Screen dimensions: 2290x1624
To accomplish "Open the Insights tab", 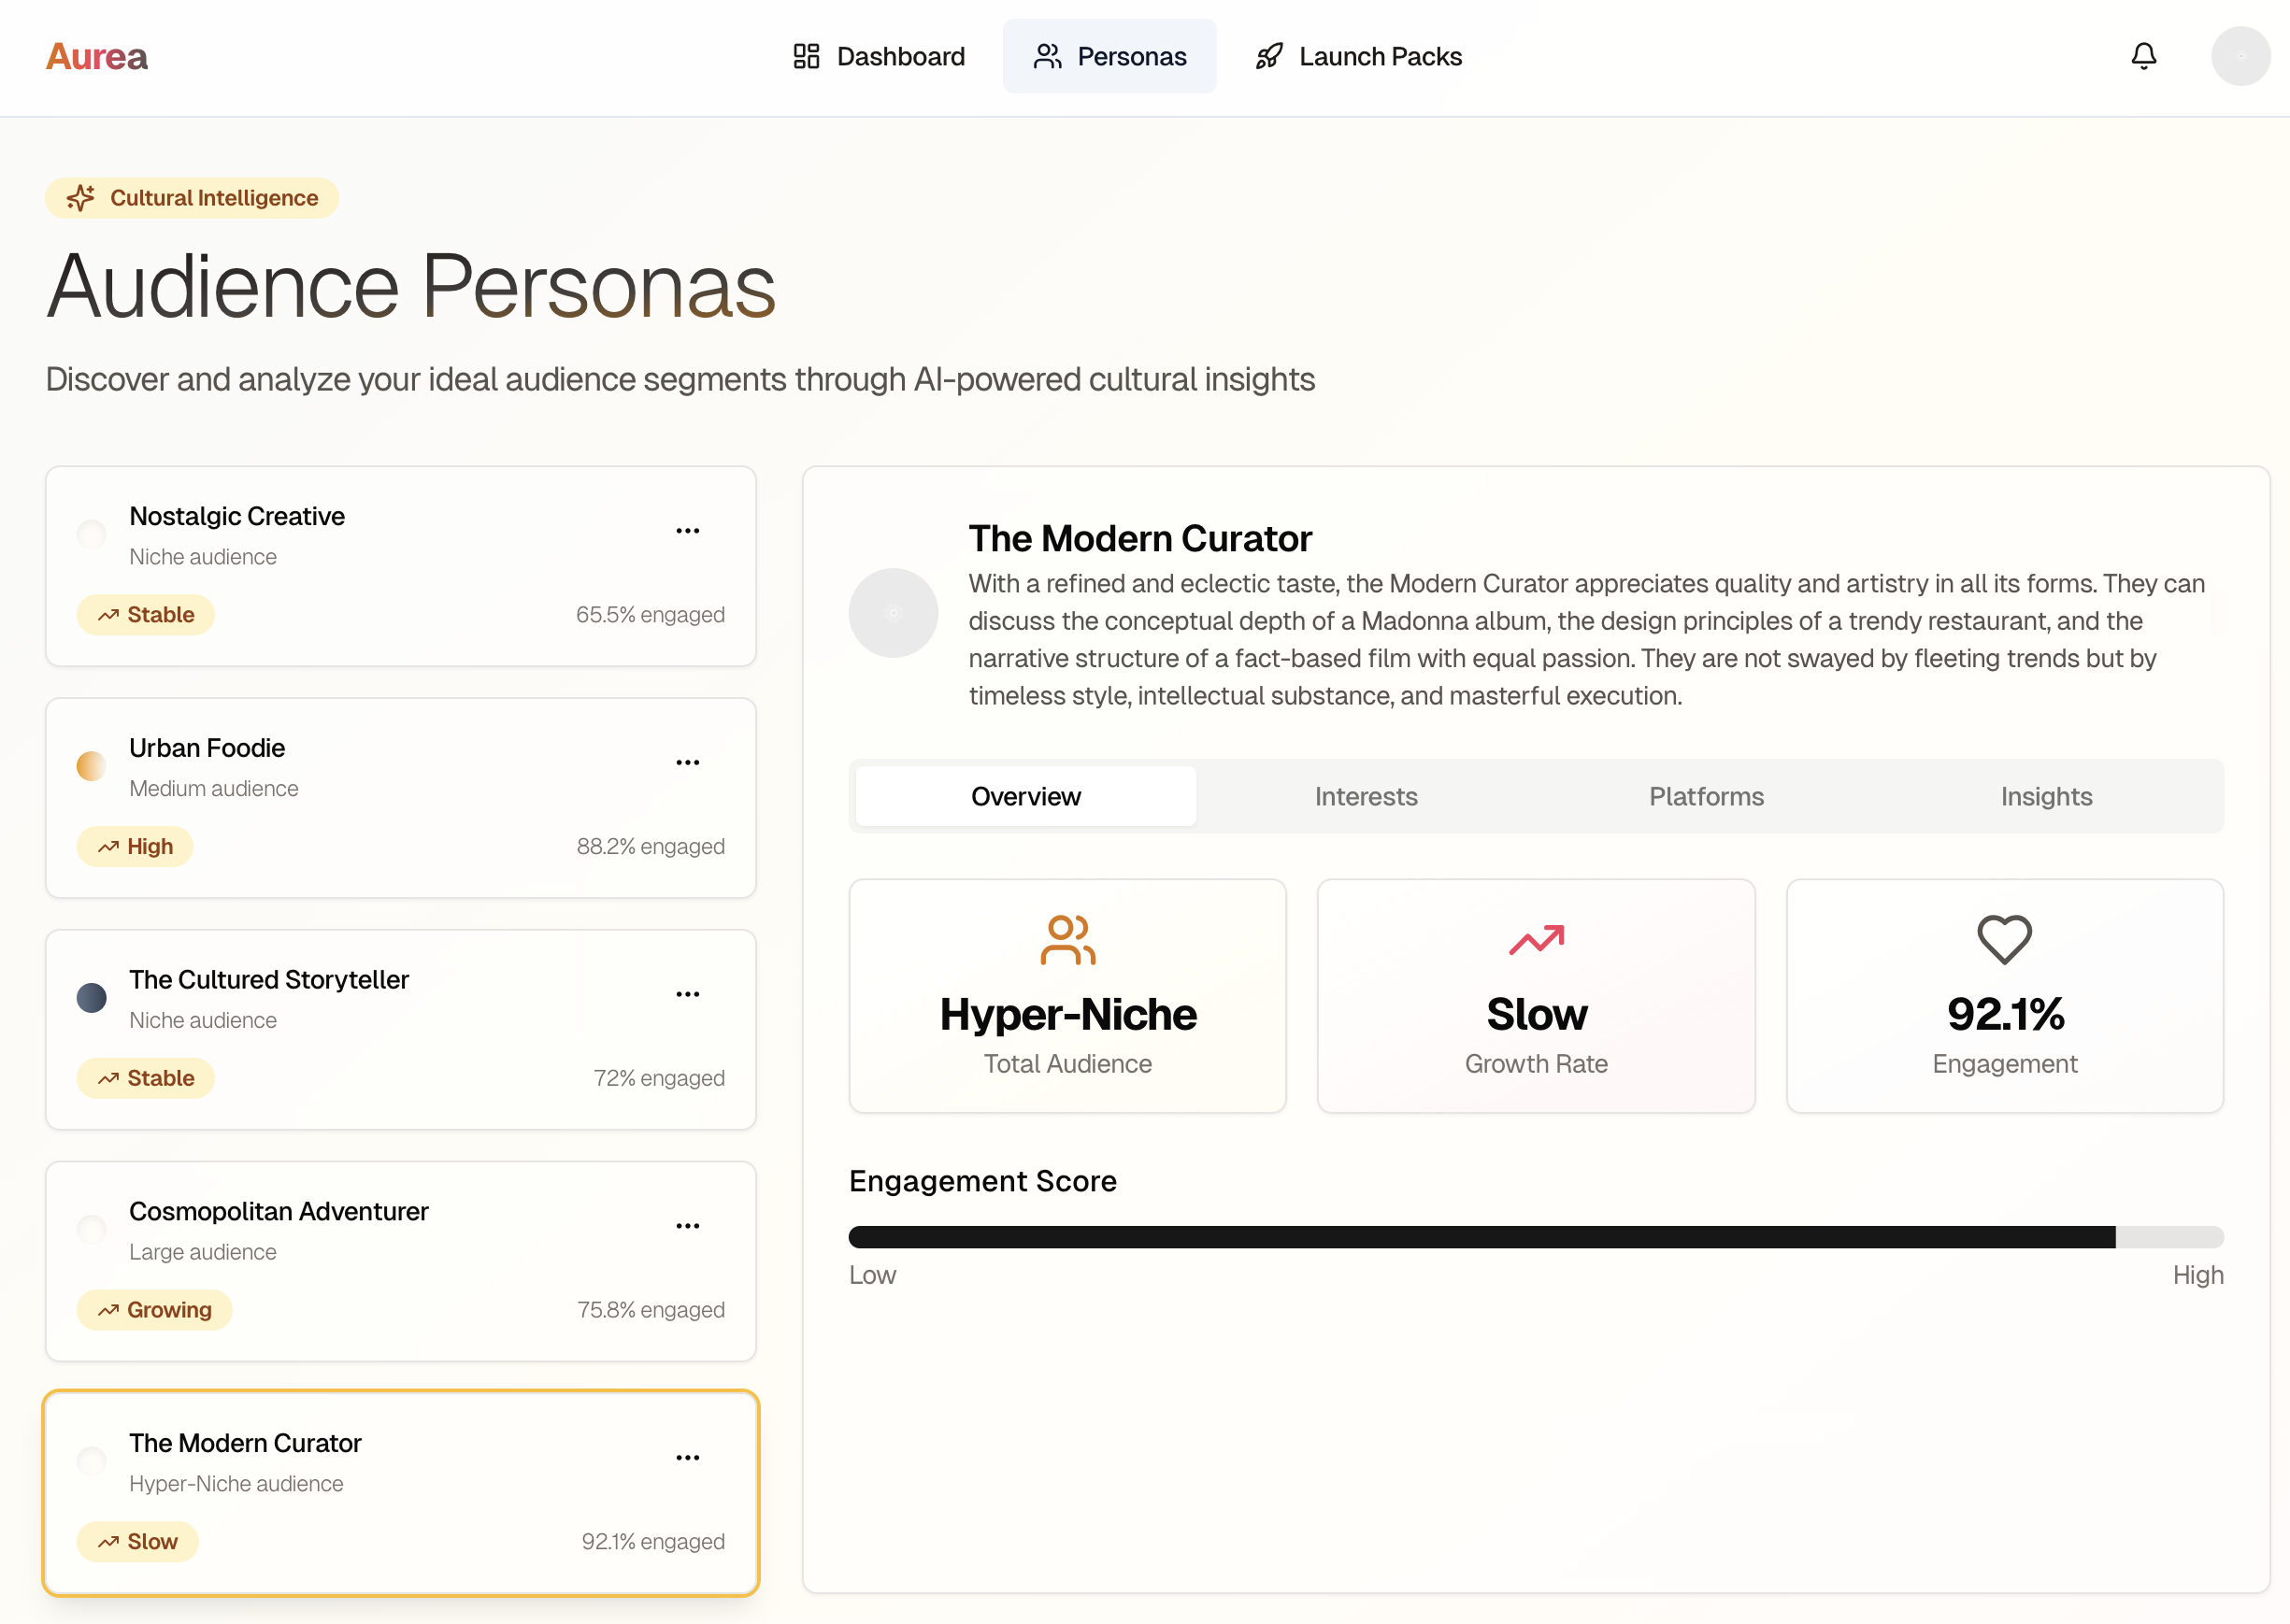I will (2046, 796).
